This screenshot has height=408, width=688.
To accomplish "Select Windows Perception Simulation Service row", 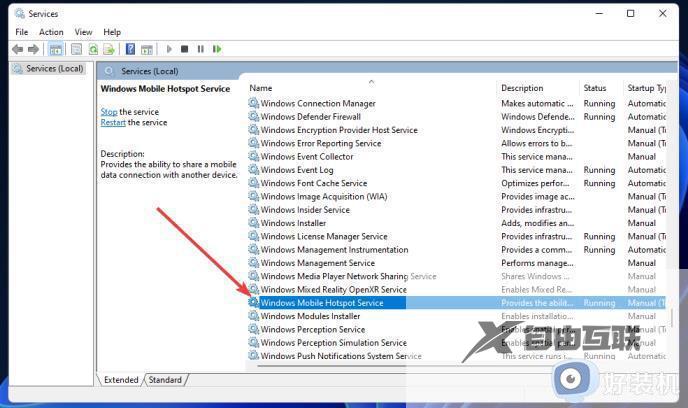I will (457, 343).
